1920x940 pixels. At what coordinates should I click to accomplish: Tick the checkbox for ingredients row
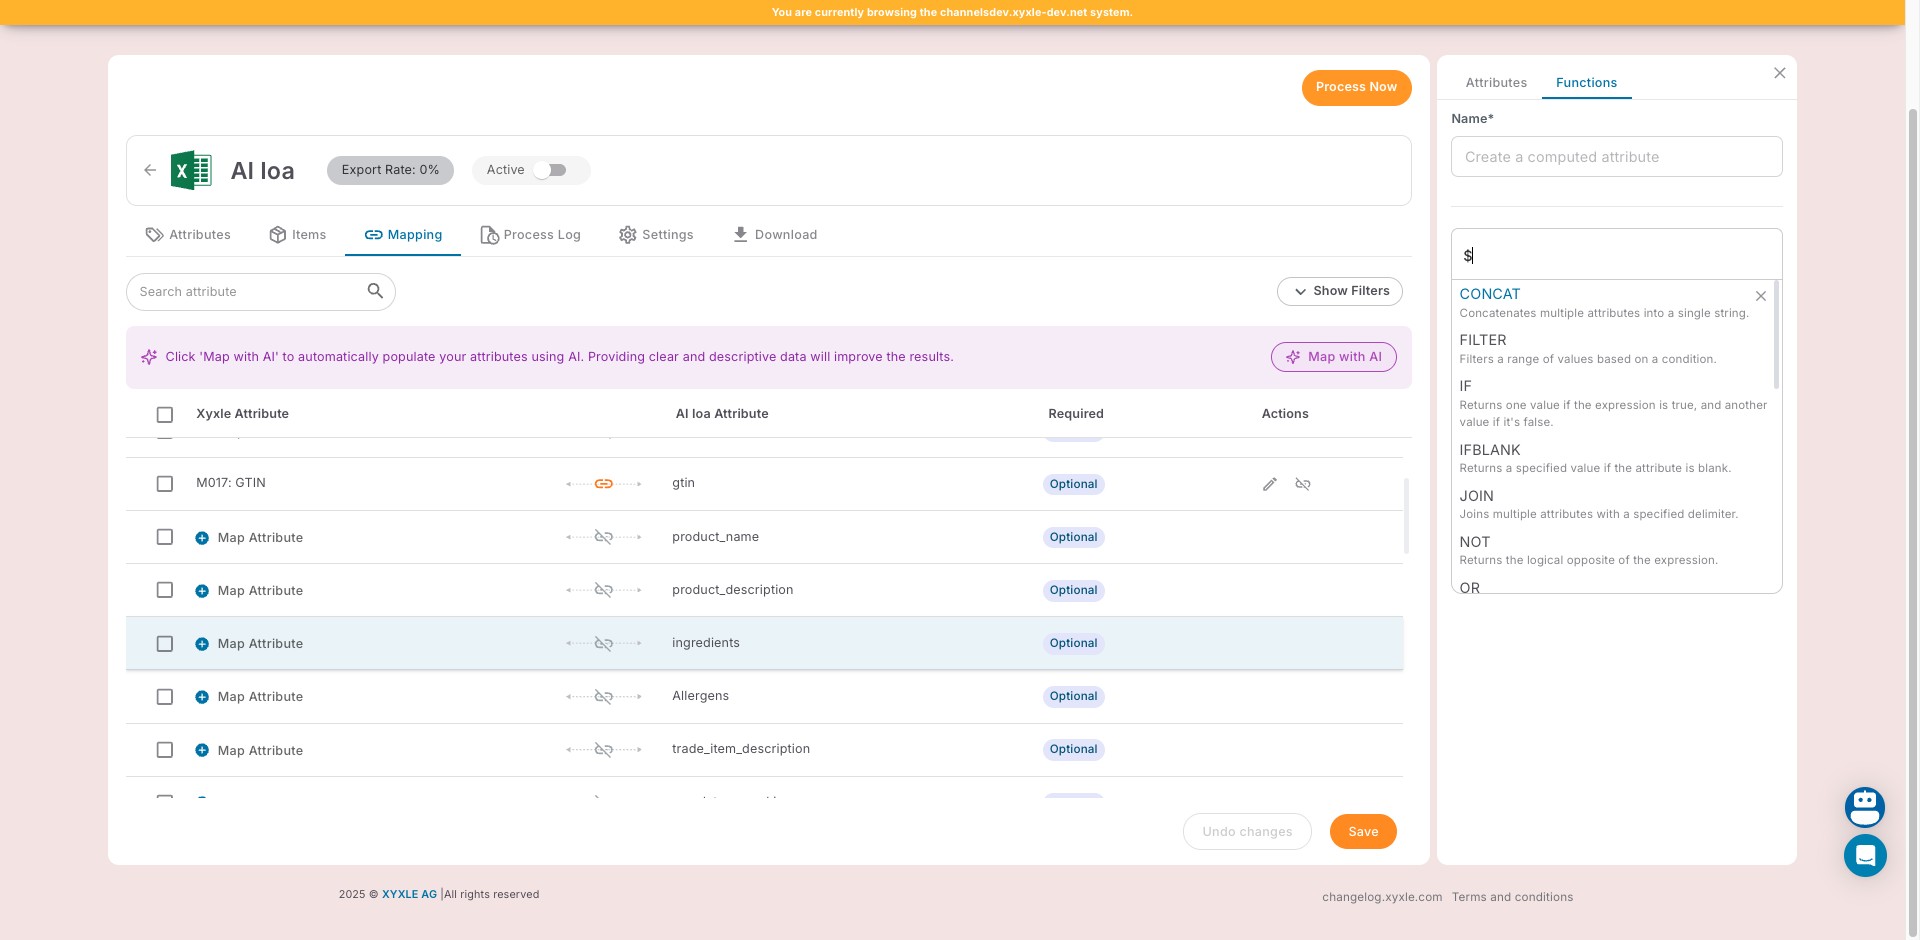(x=165, y=644)
